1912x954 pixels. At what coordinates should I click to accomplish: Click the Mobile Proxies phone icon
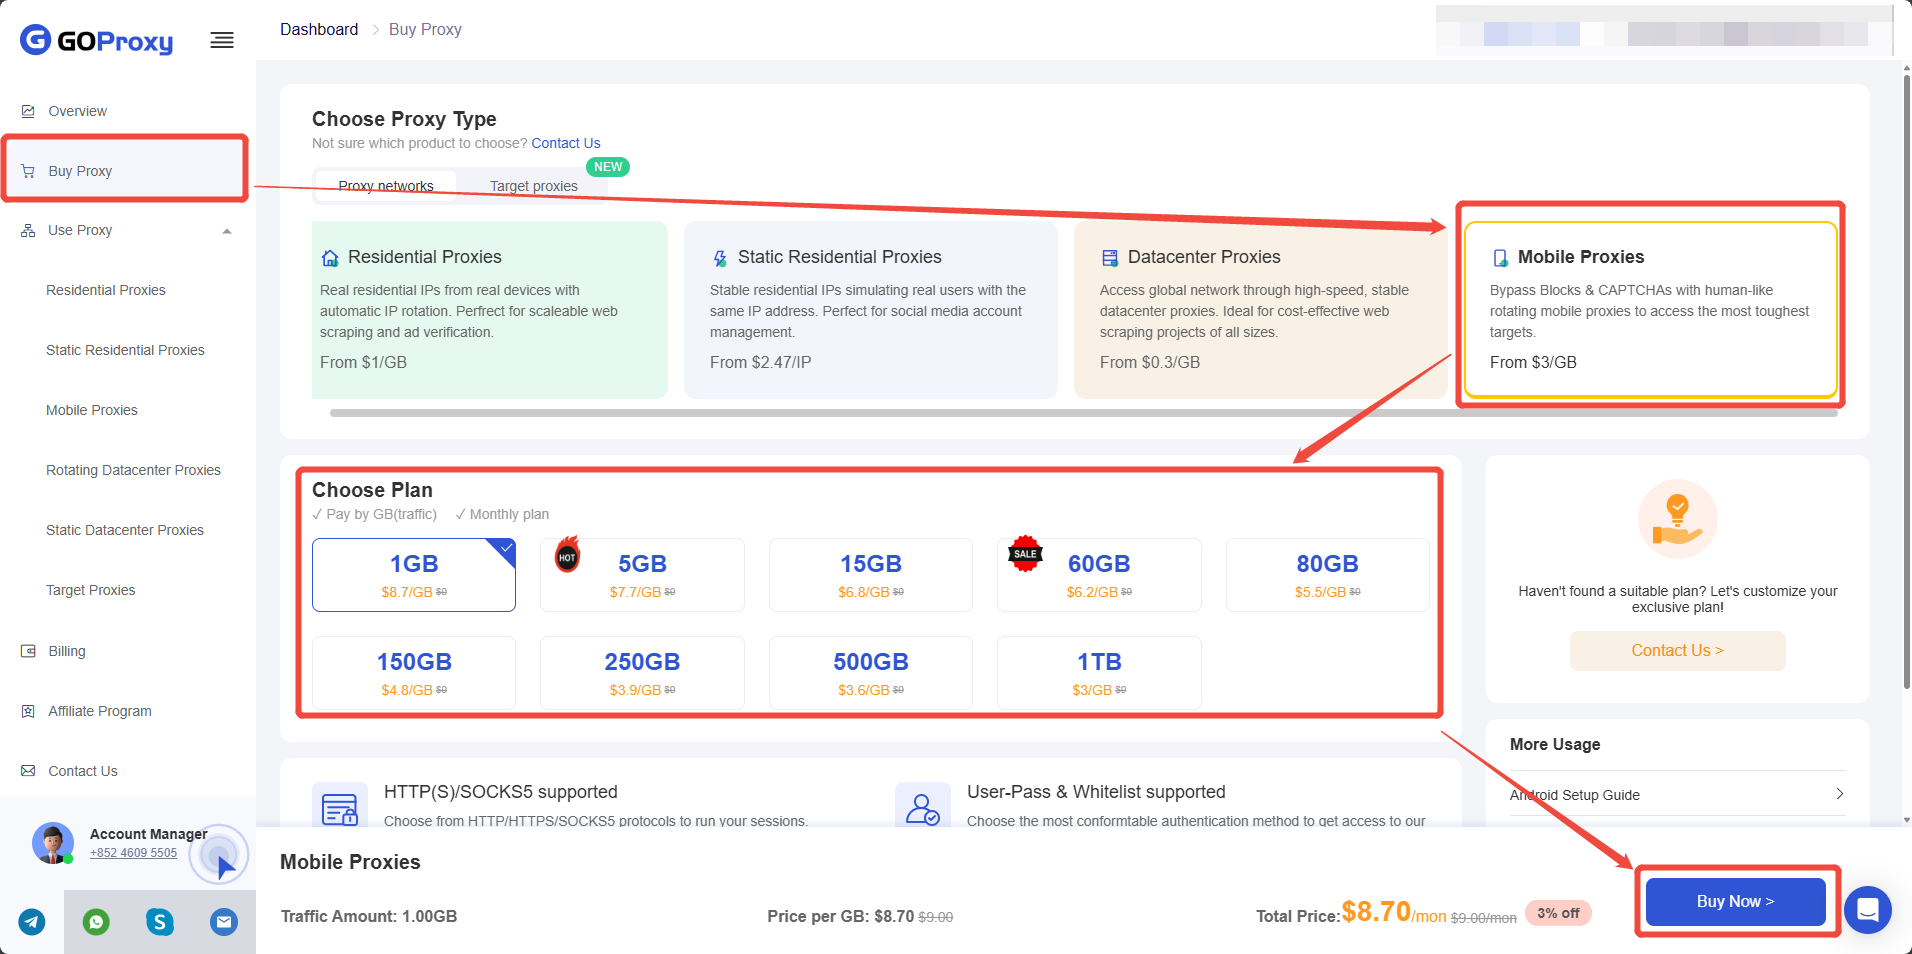coord(1500,258)
